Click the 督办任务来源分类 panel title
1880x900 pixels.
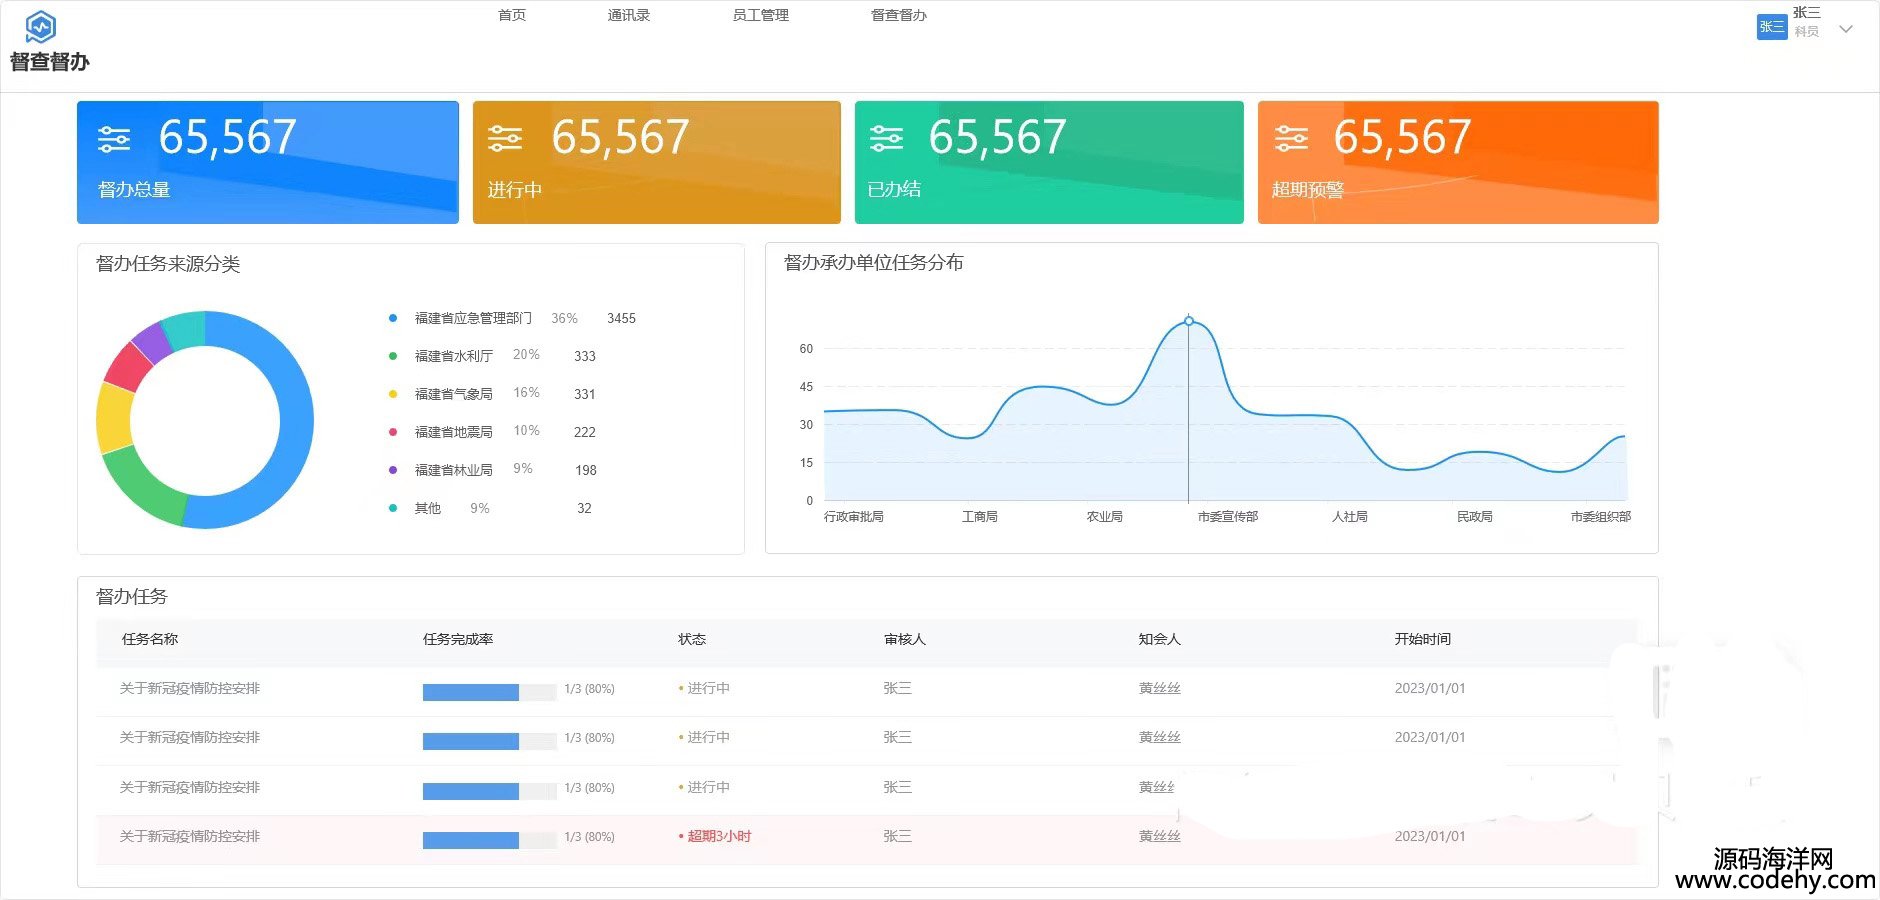click(x=168, y=264)
